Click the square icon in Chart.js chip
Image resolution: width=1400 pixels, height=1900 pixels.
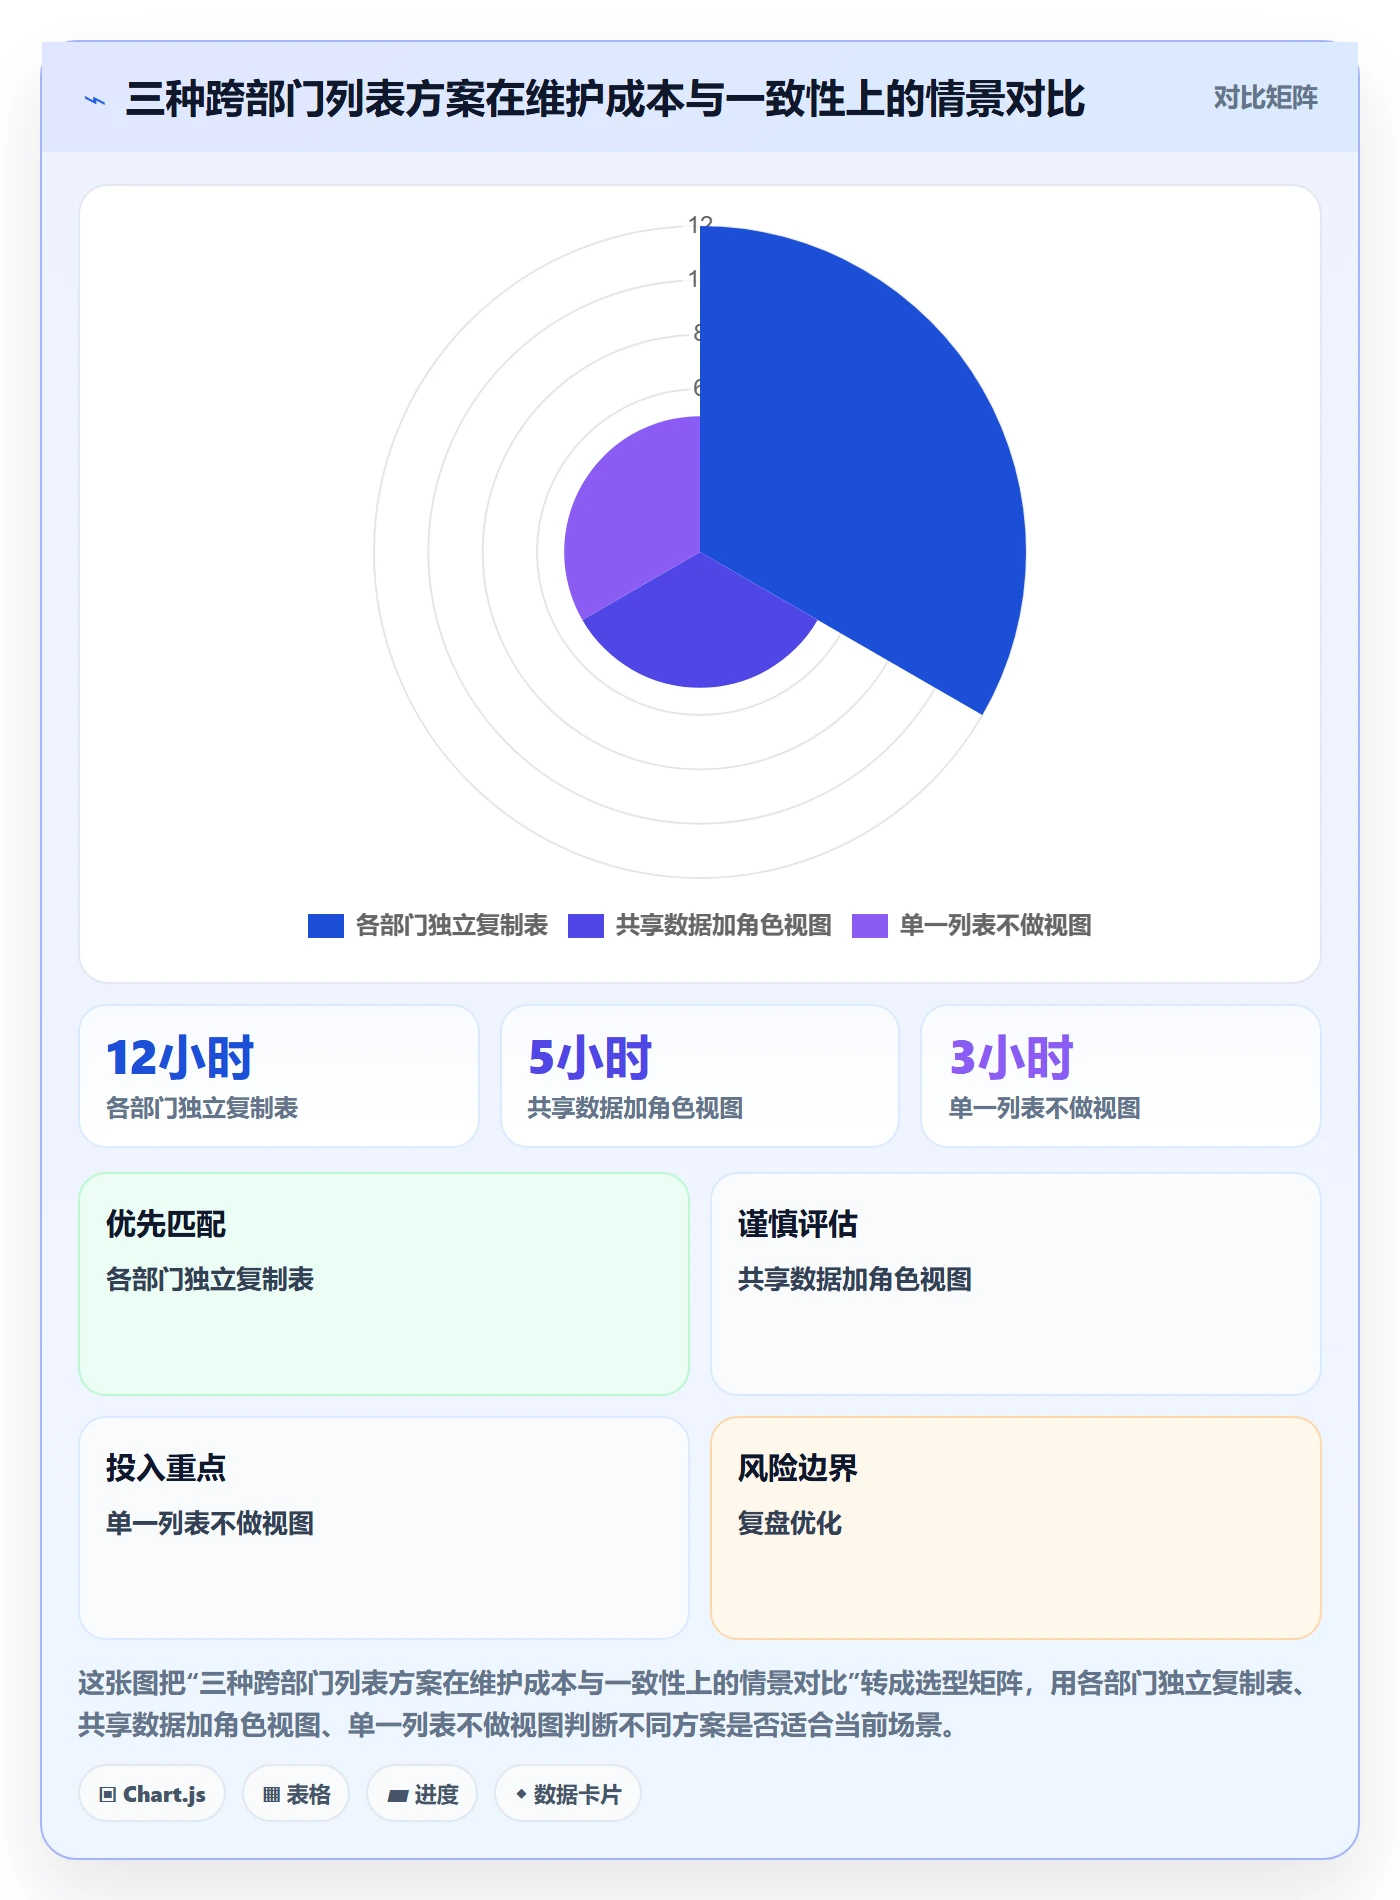(108, 1795)
